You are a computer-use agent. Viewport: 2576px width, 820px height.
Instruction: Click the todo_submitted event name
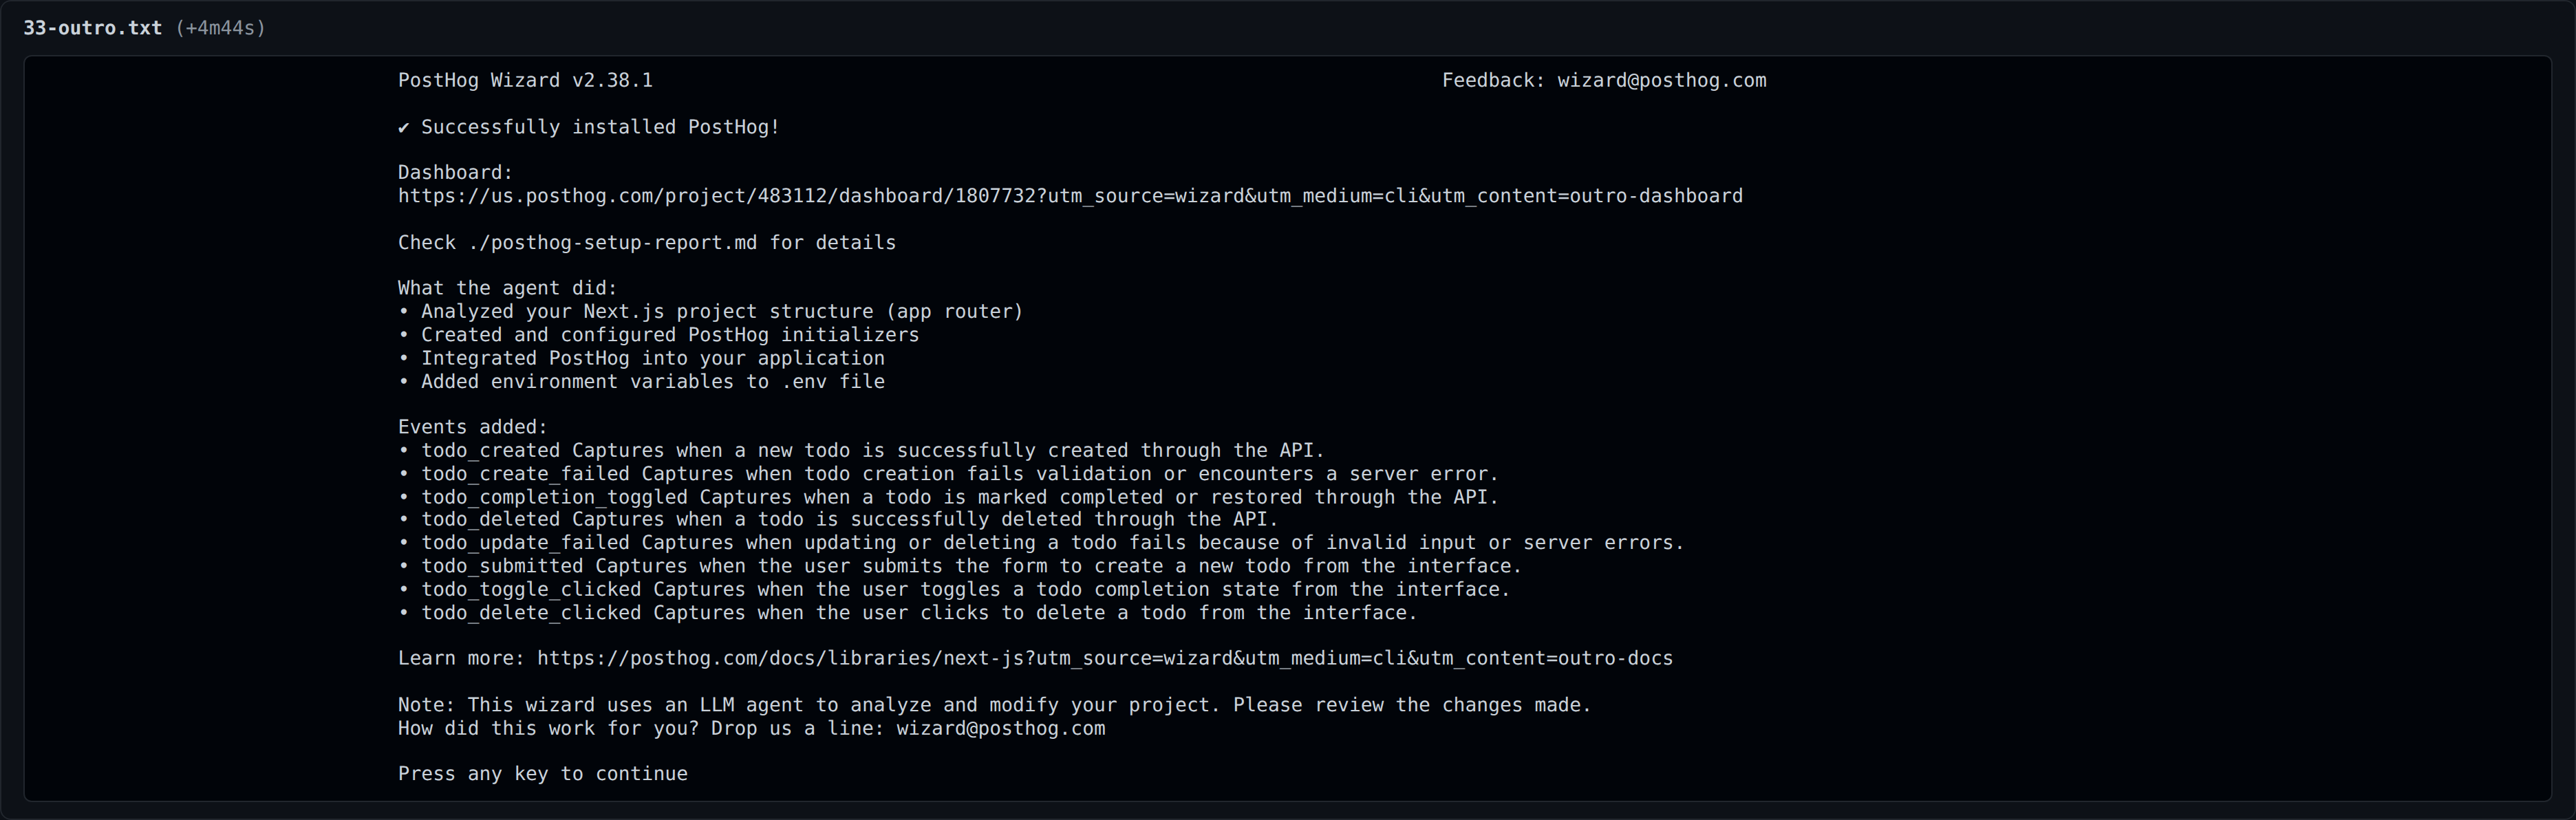502,566
